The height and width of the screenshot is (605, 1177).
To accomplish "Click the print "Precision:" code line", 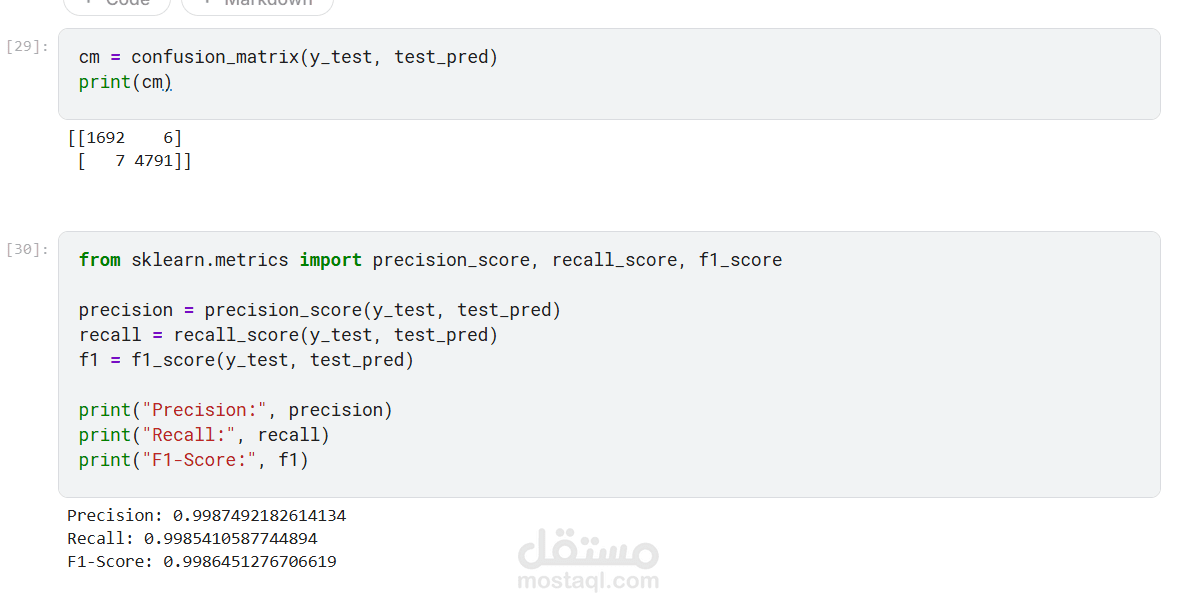I will click(x=236, y=410).
